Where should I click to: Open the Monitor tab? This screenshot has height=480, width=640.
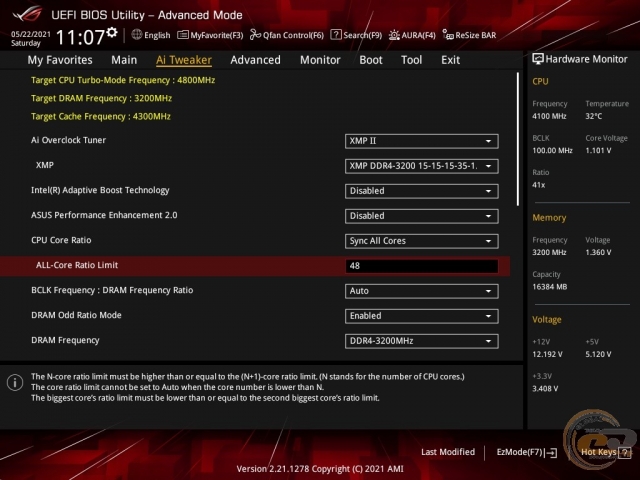click(x=320, y=60)
